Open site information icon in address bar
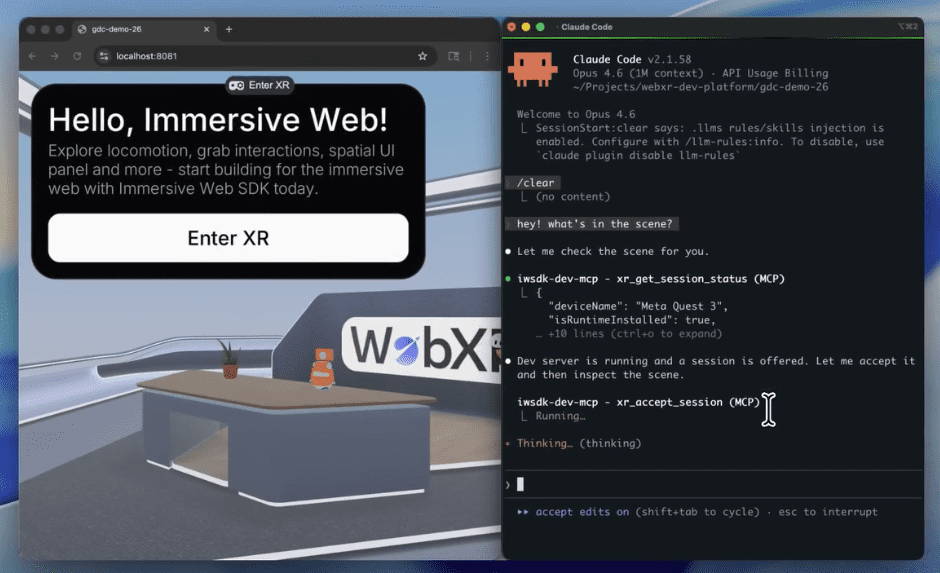The image size is (940, 573). pyautogui.click(x=103, y=56)
